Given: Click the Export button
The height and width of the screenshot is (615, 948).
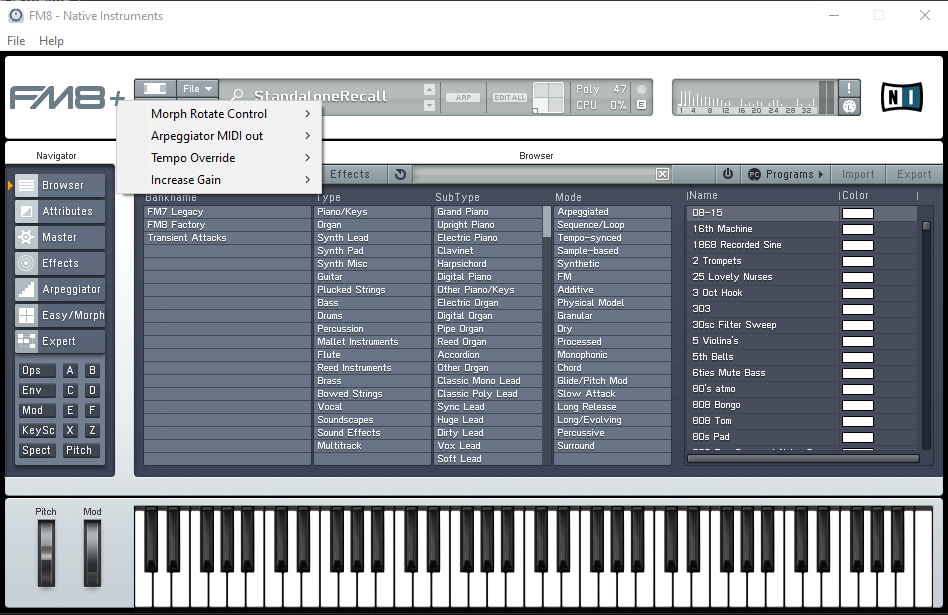Looking at the screenshot, I should 914,174.
